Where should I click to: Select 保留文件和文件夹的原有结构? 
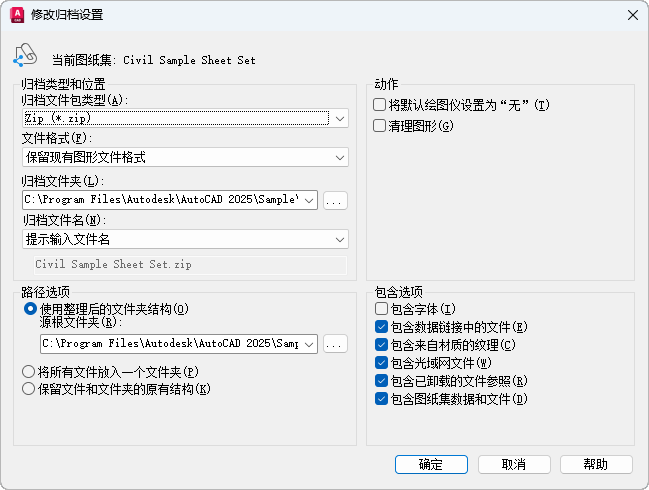pyautogui.click(x=30, y=389)
